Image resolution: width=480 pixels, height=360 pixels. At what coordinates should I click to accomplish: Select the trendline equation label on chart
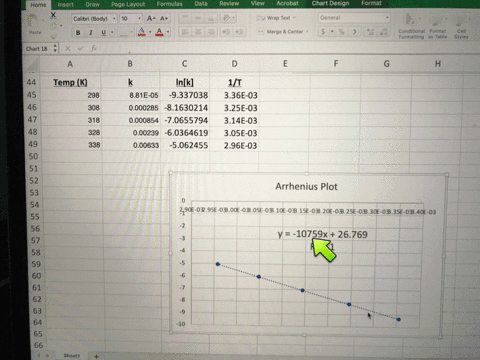322,234
